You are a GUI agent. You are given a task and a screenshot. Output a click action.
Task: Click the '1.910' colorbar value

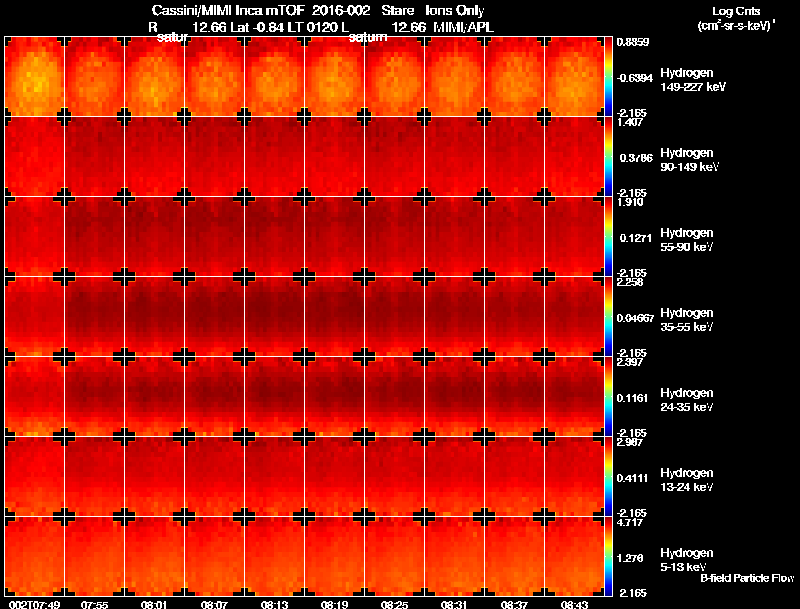coord(631,202)
